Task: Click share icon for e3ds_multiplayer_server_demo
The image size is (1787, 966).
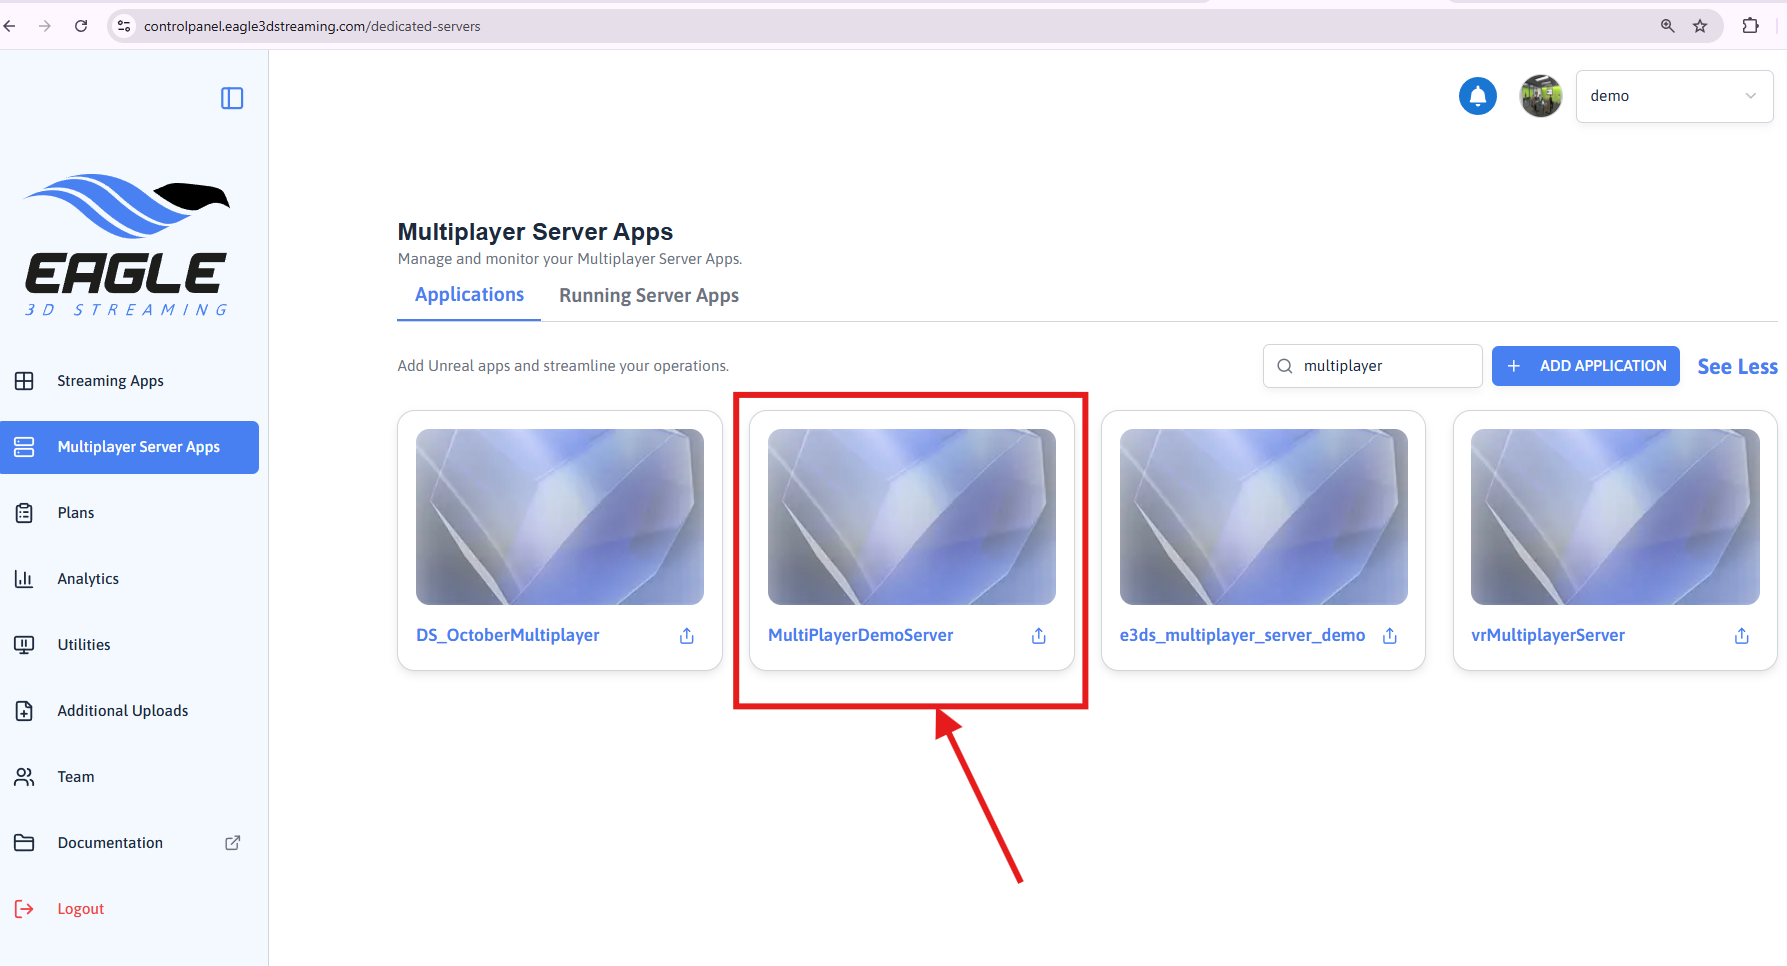Action: click(x=1390, y=636)
